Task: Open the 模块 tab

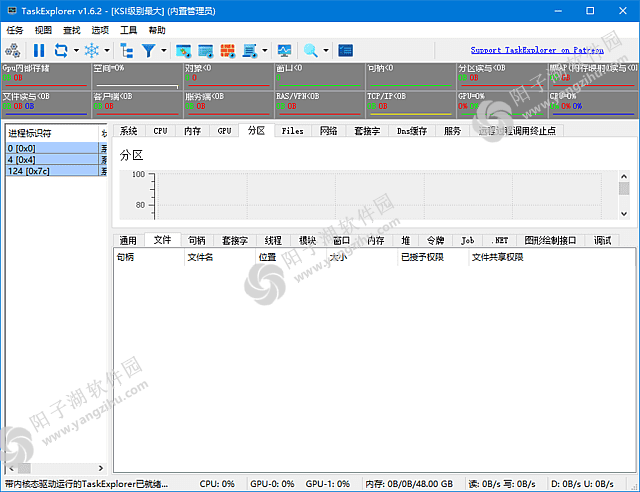Action: 307,240
